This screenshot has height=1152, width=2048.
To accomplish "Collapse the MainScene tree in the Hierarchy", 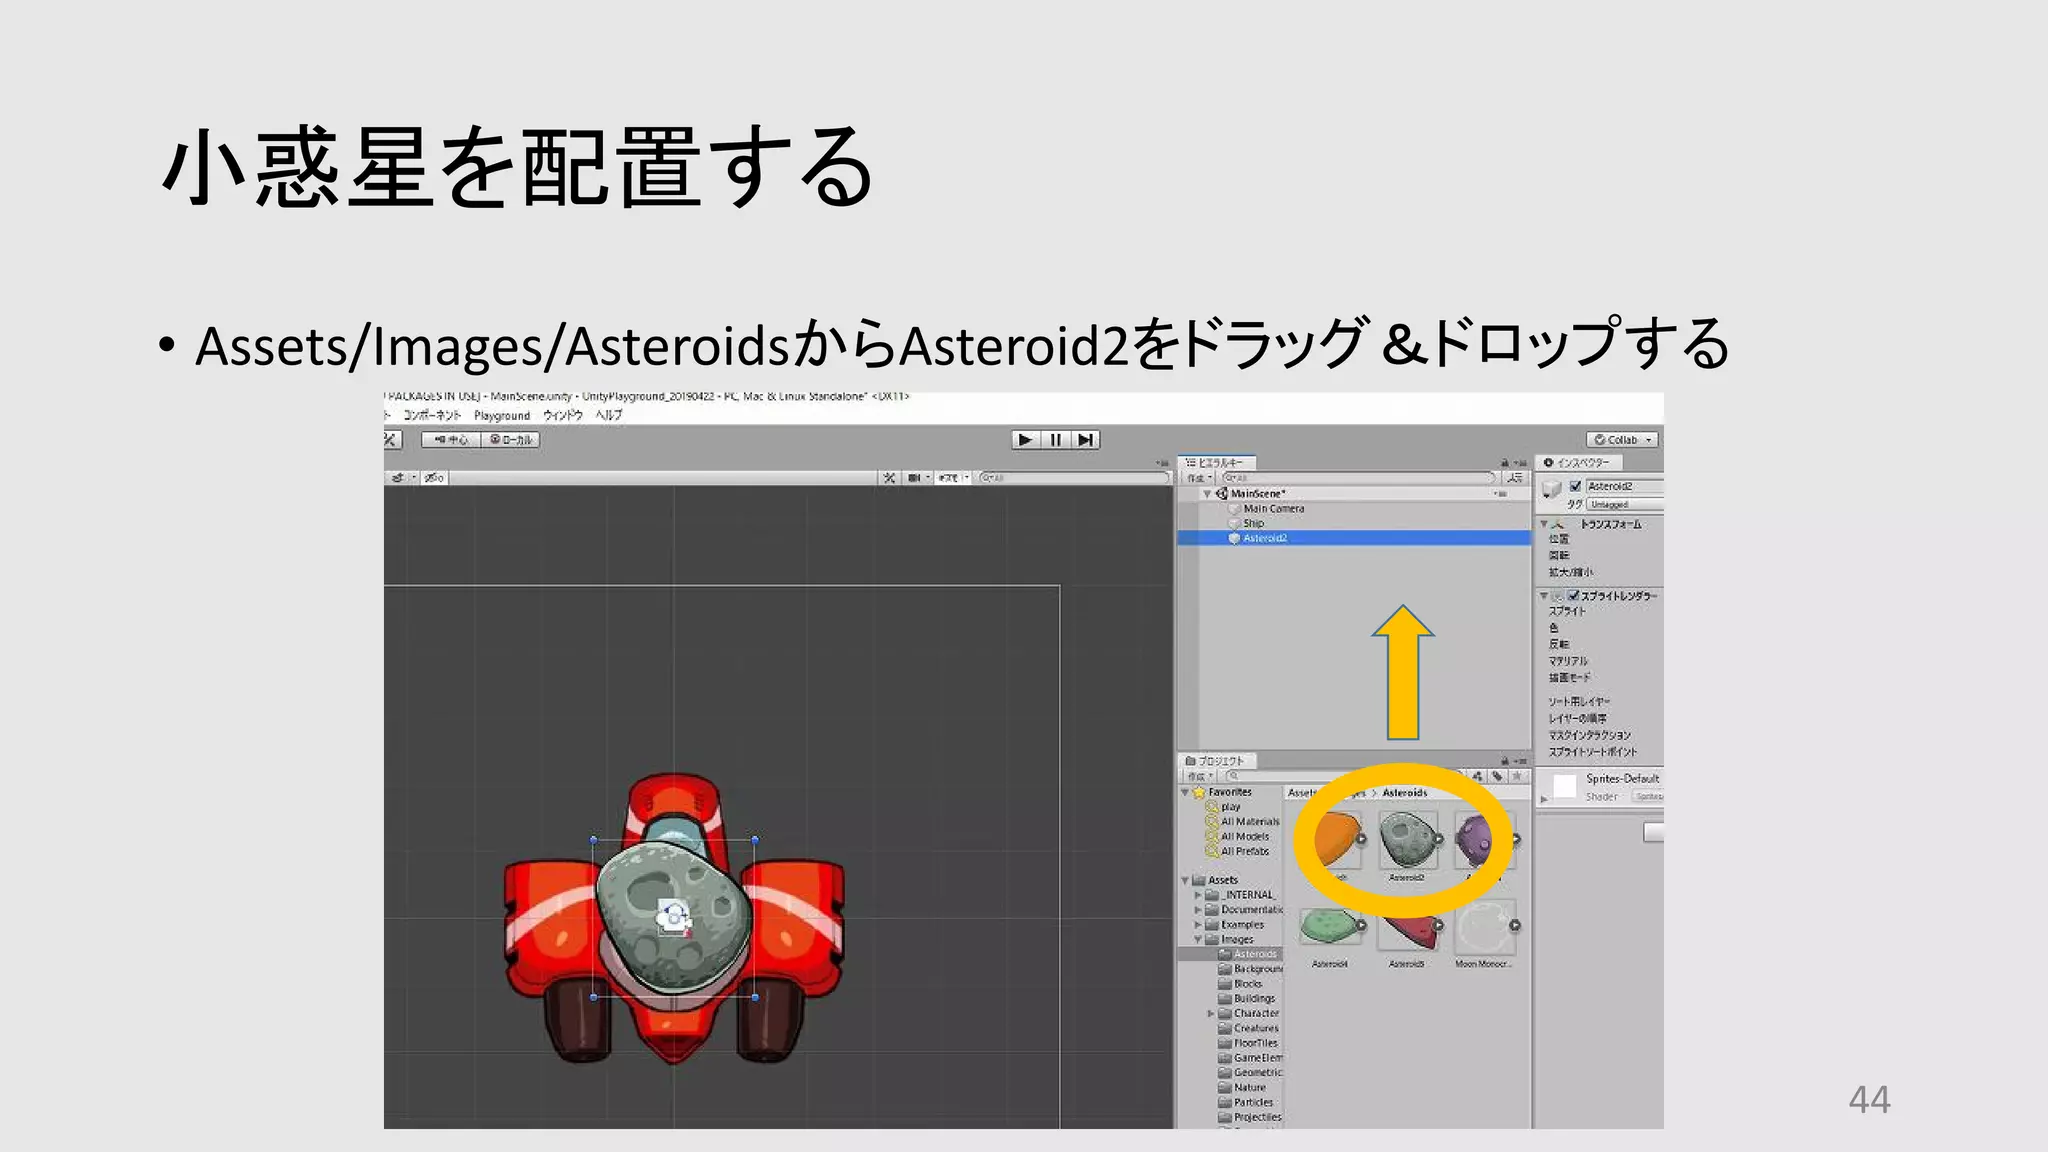I will click(1207, 494).
